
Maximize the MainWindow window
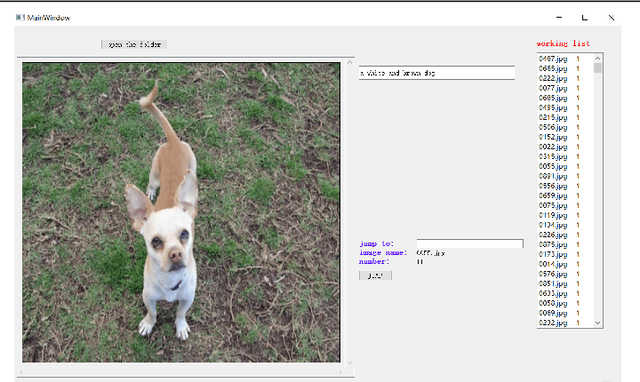(584, 18)
